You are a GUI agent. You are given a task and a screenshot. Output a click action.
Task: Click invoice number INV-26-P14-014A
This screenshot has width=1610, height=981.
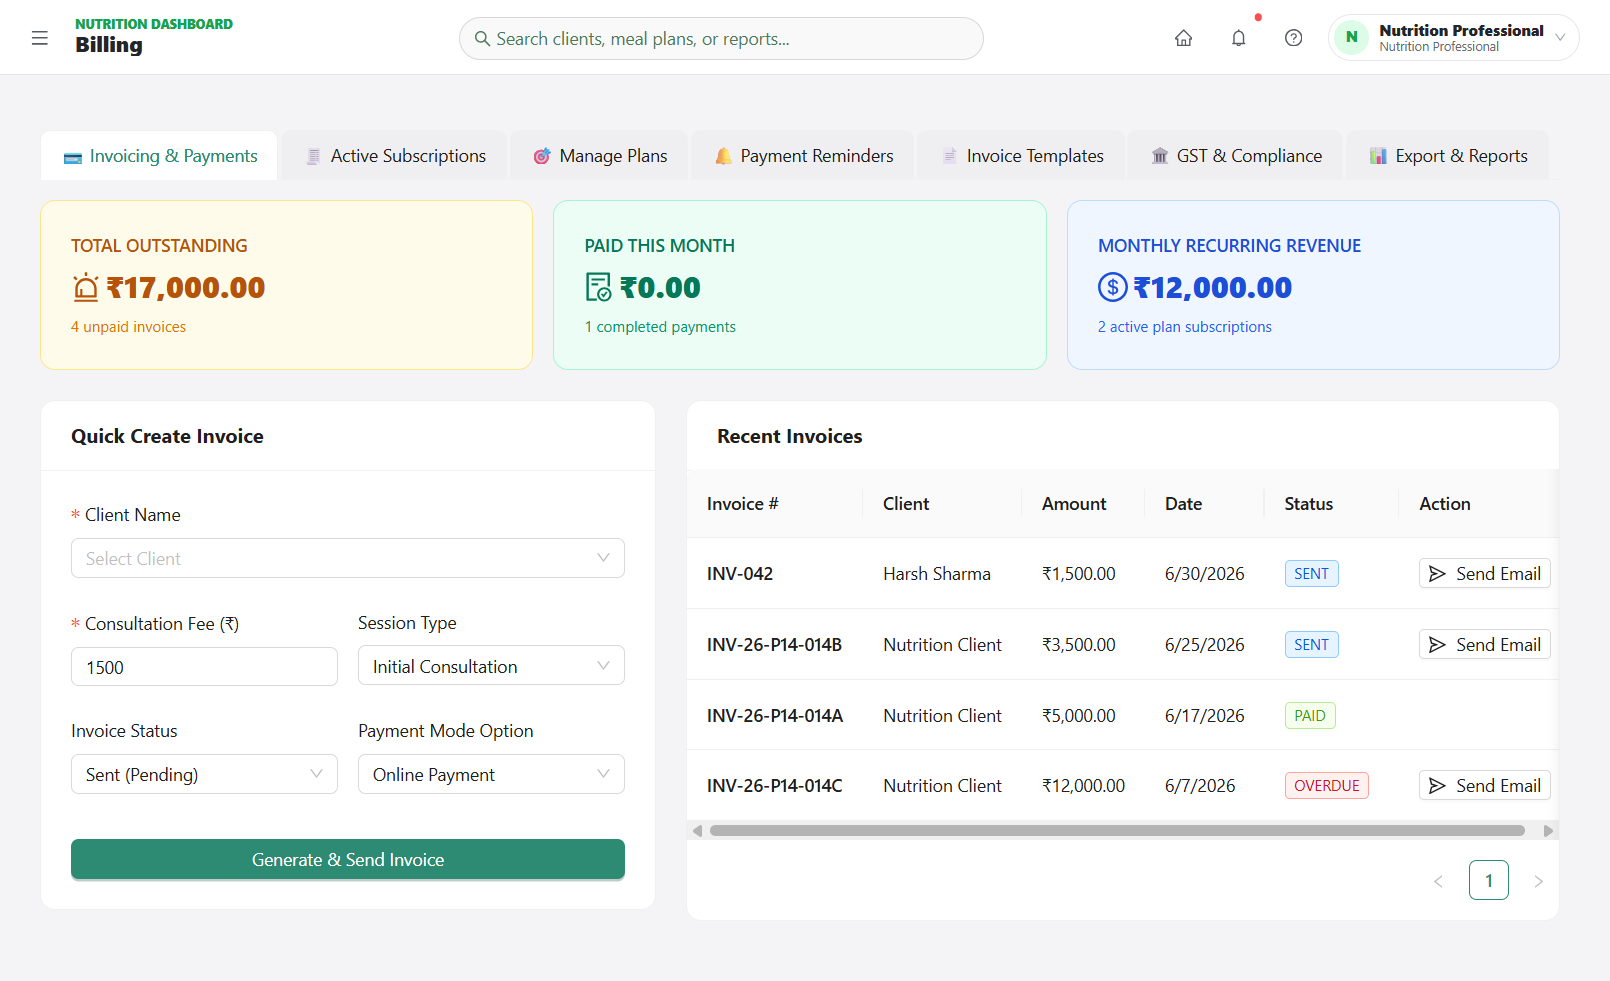(x=775, y=716)
